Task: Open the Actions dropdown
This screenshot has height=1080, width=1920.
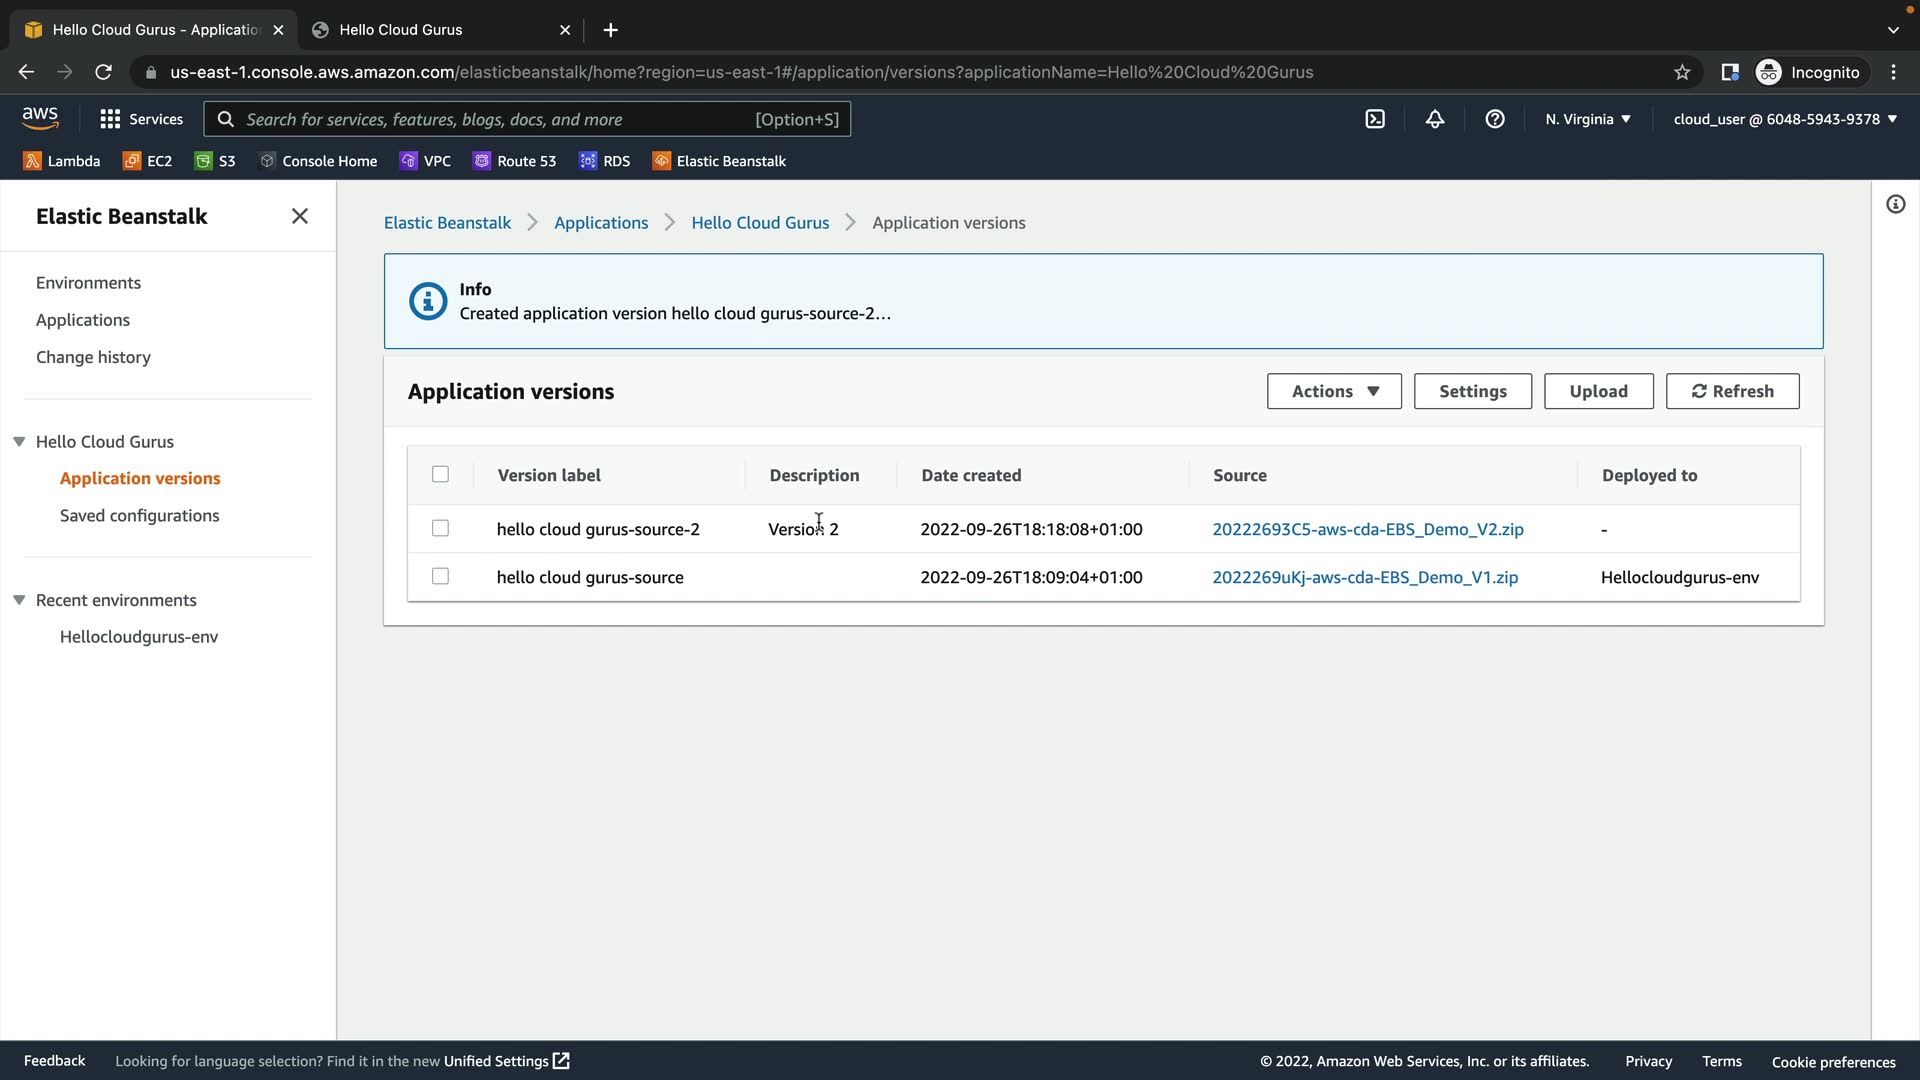Action: coord(1334,391)
